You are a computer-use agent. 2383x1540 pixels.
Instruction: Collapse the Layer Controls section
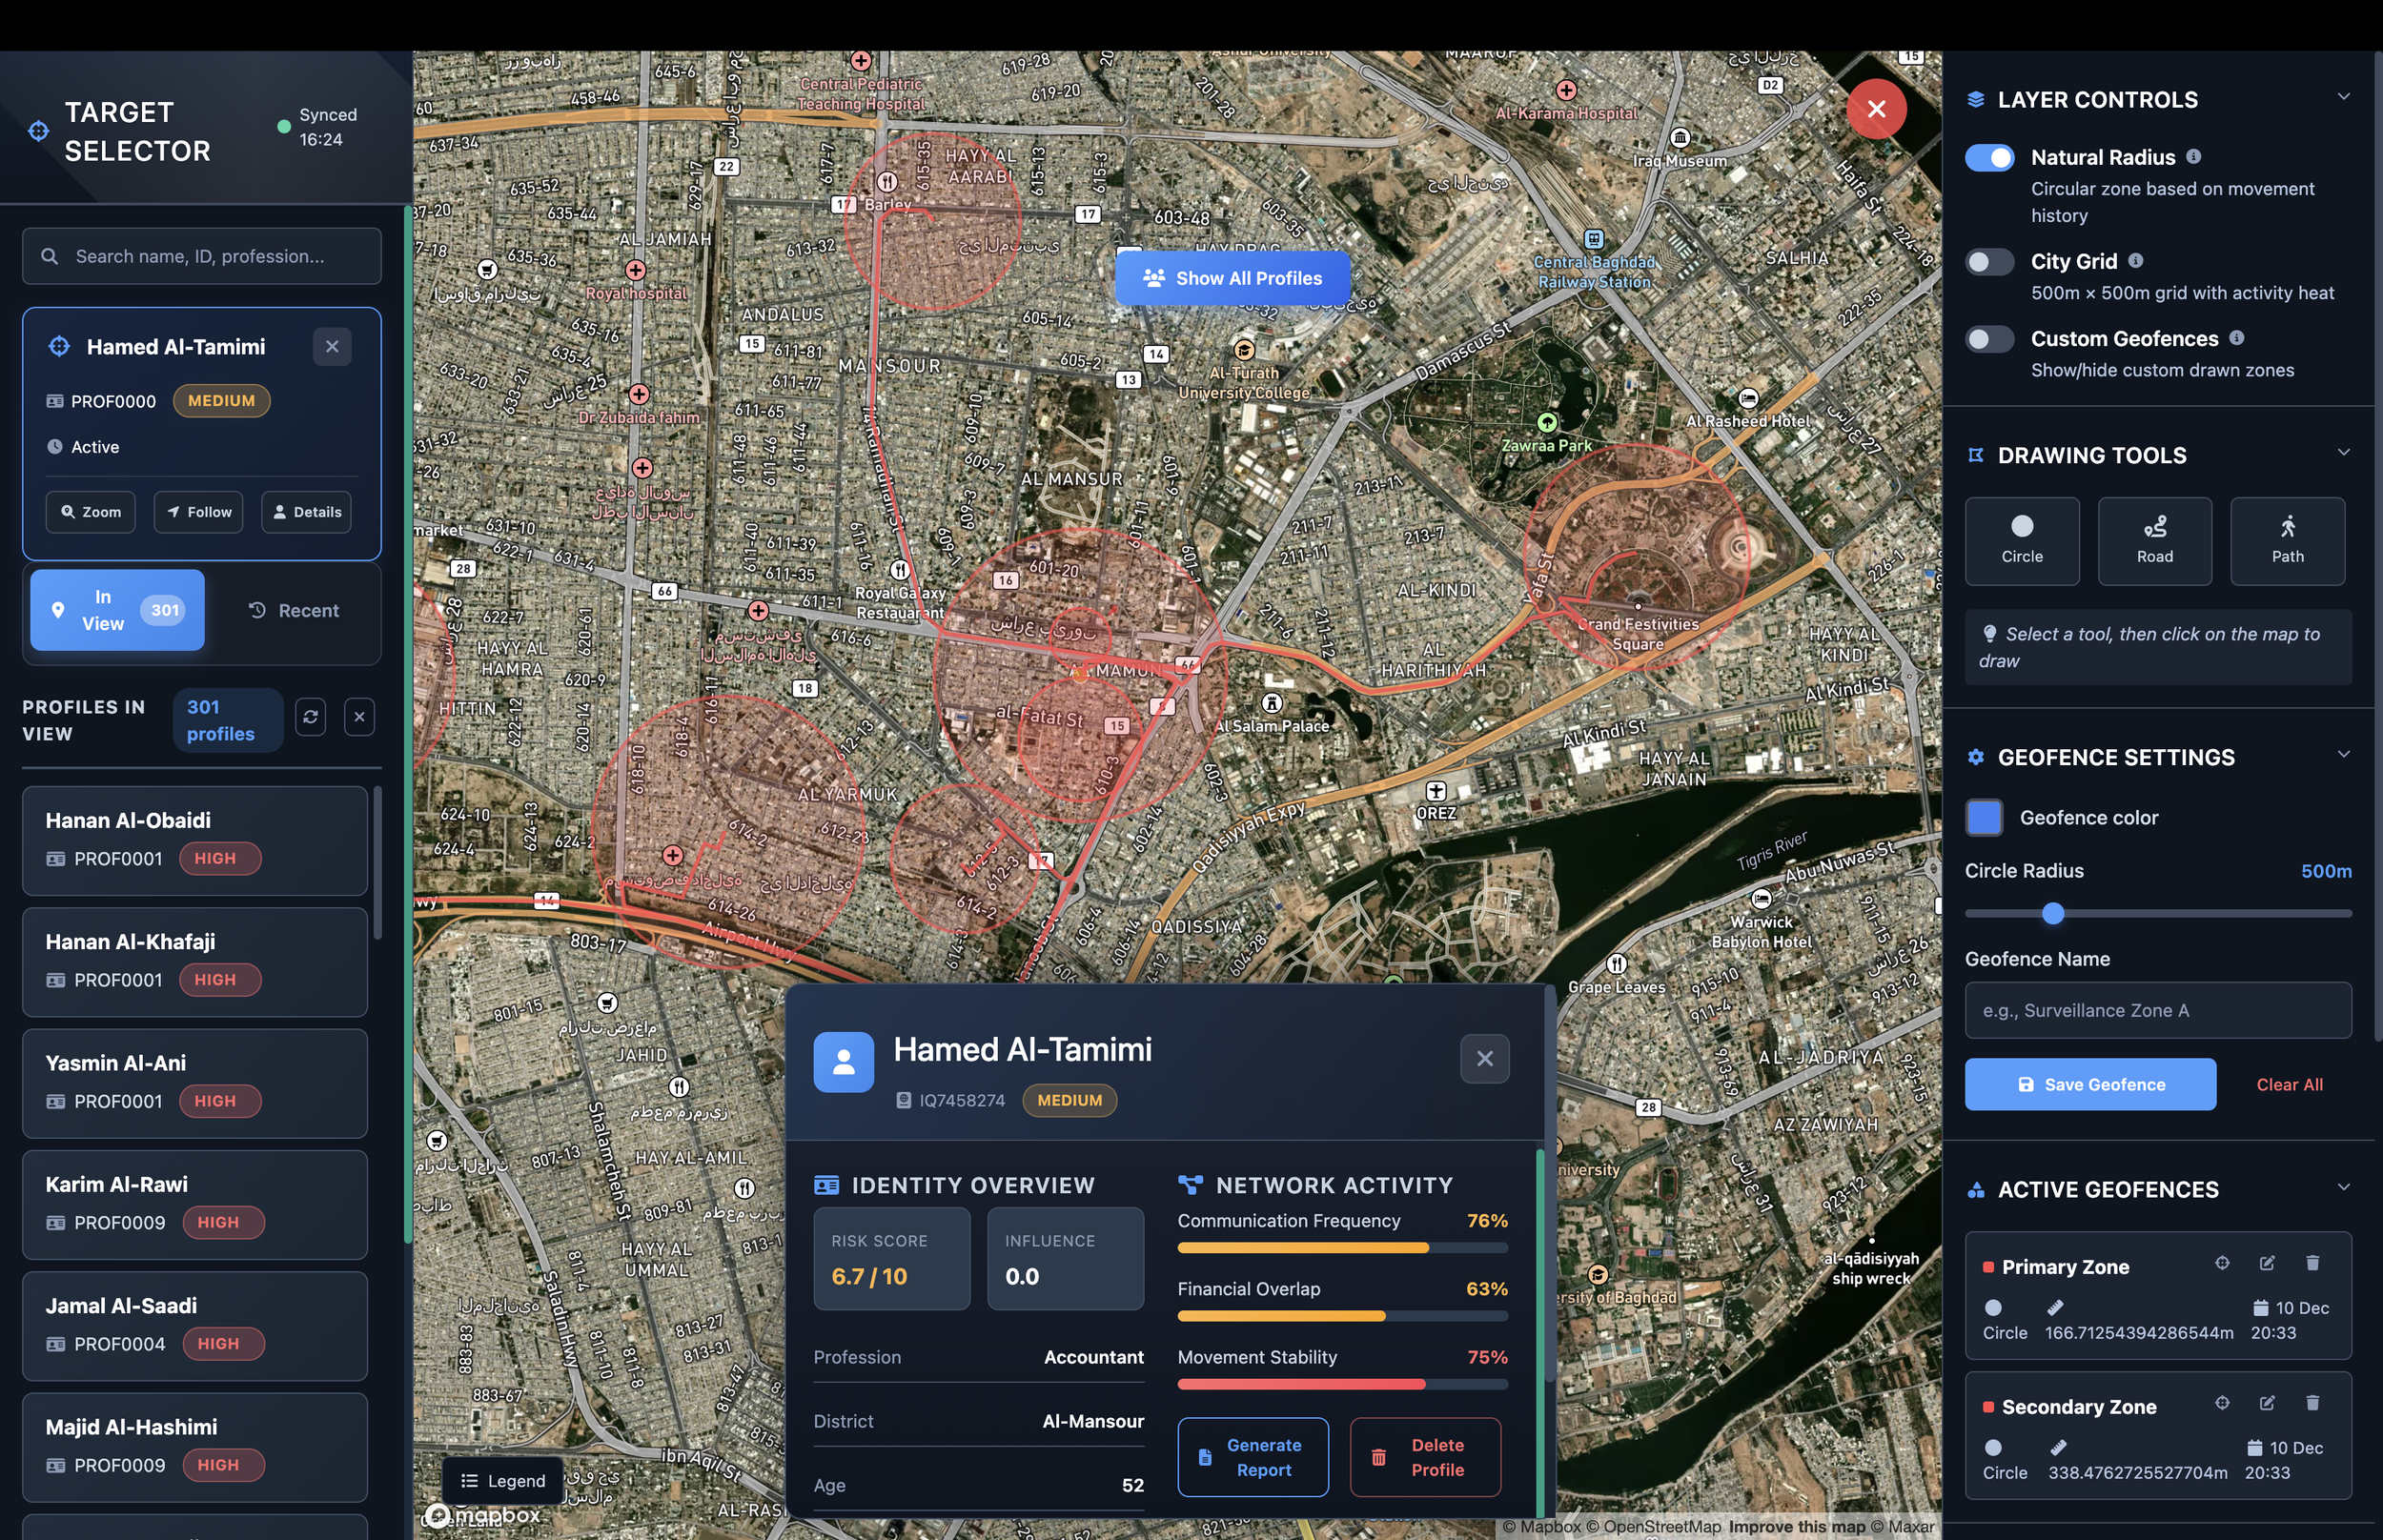(2342, 97)
